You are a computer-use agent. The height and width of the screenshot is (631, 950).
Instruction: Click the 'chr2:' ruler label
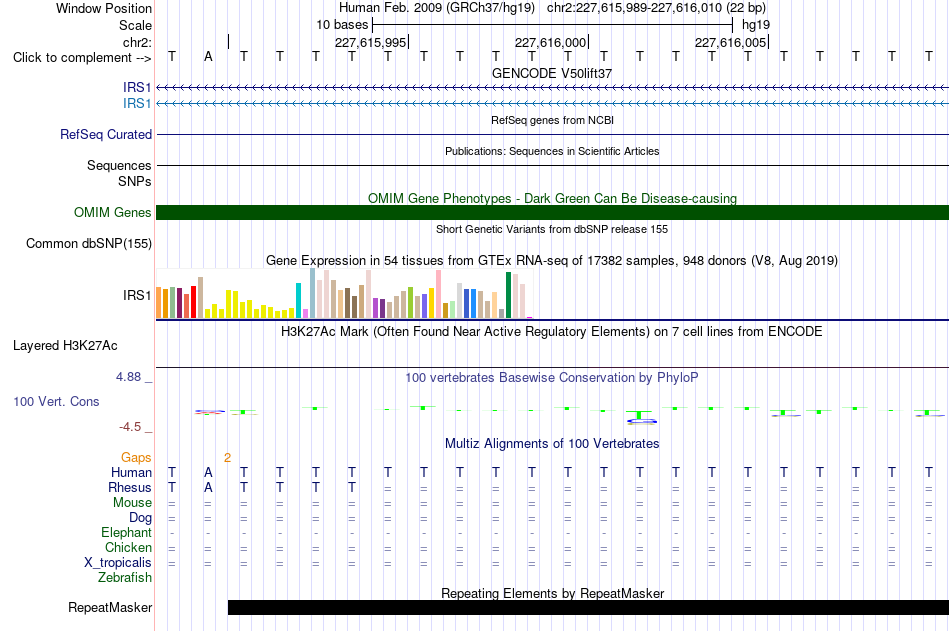click(x=137, y=42)
